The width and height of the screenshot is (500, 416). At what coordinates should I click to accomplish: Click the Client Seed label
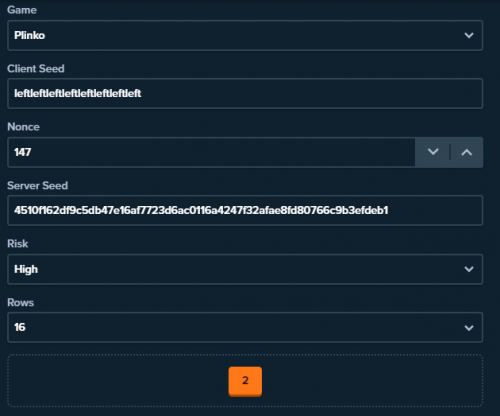(36, 69)
